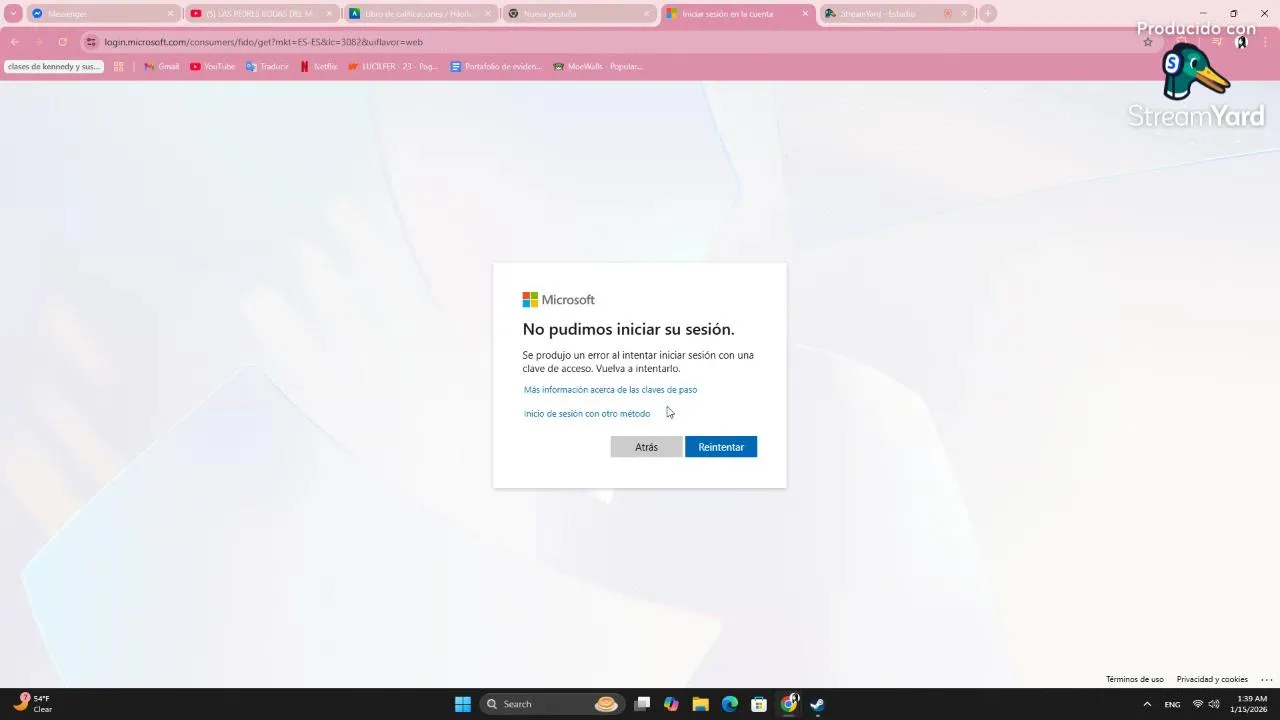The width and height of the screenshot is (1280, 720).
Task: Open the Gmail bookmark
Action: (161, 67)
